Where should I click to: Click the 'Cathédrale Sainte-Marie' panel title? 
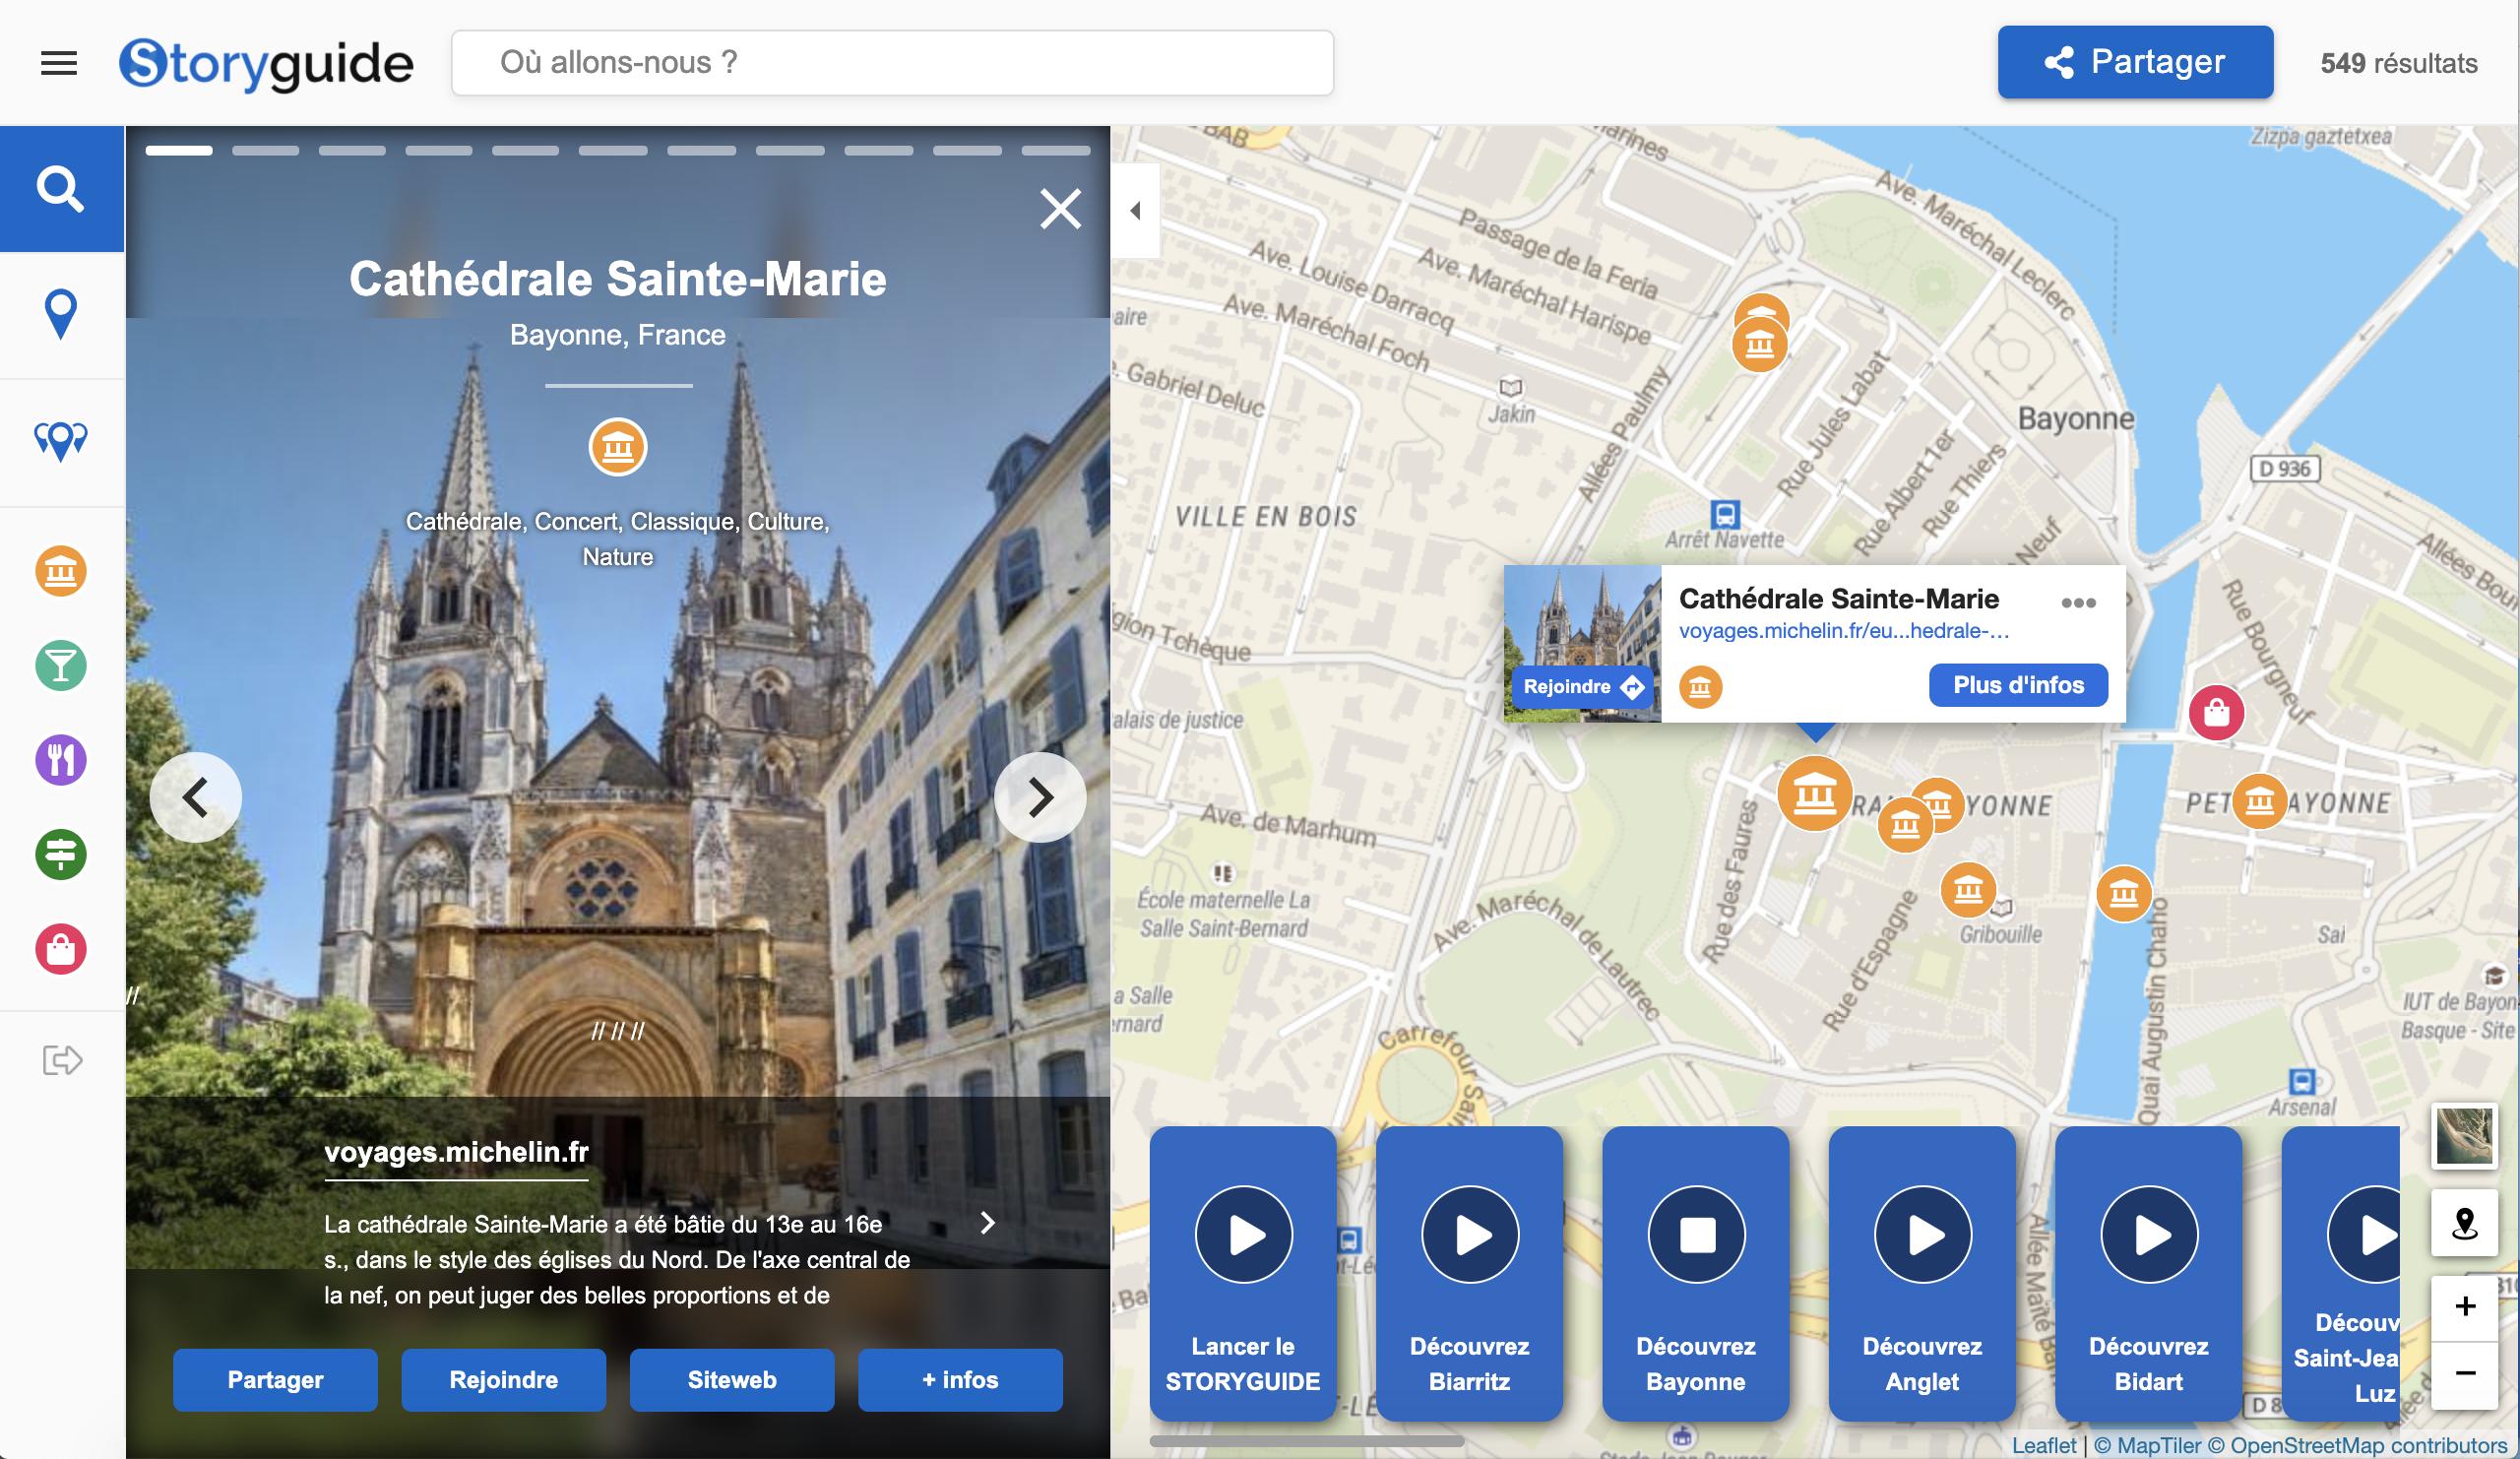click(x=617, y=279)
